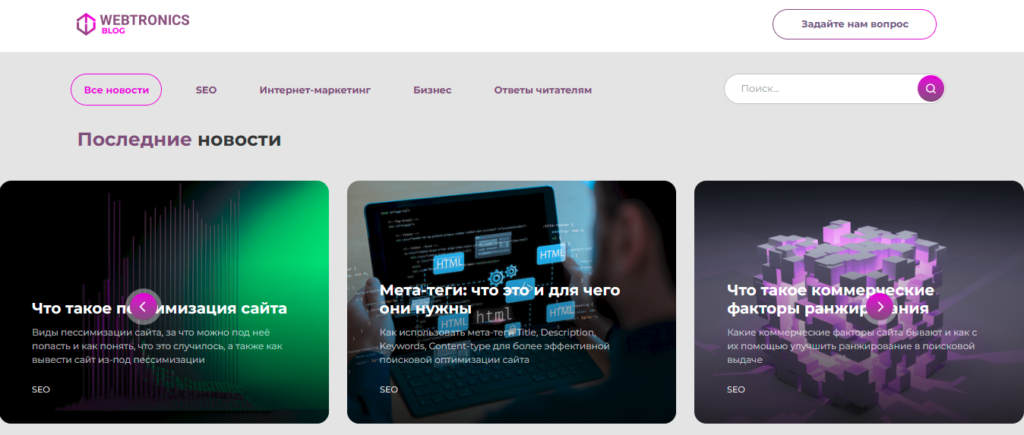Open the 'Бизнес' category tab

(x=432, y=90)
